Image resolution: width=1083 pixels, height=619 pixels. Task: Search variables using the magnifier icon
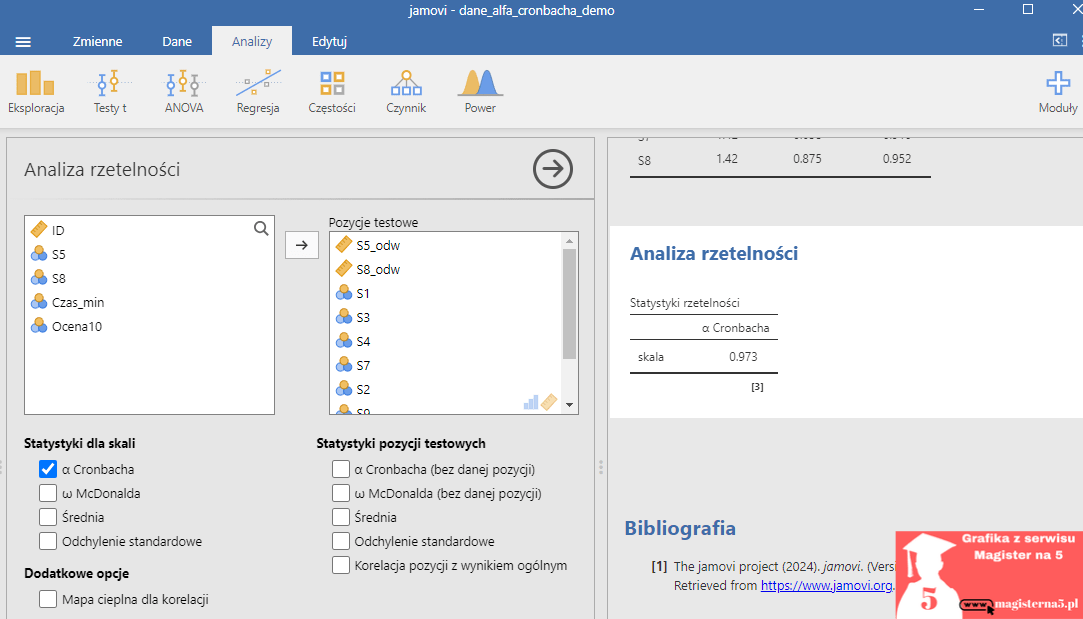coord(261,229)
